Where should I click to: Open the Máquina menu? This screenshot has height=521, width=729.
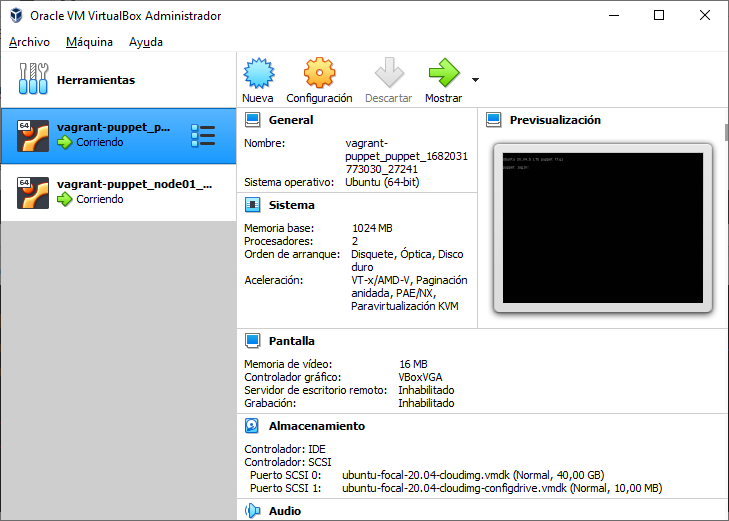pos(89,42)
